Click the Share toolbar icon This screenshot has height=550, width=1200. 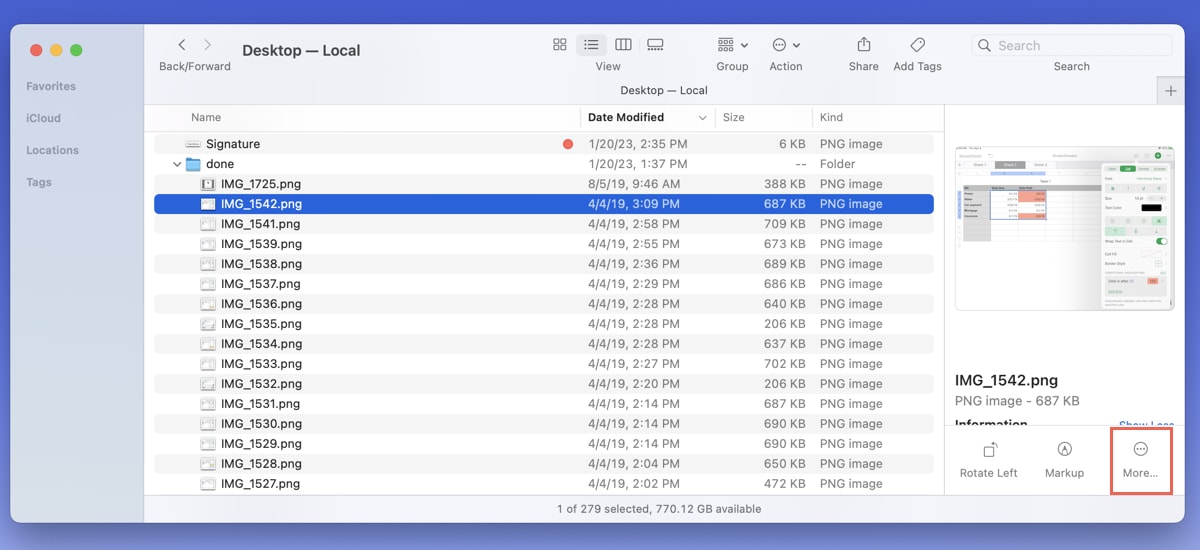(864, 45)
